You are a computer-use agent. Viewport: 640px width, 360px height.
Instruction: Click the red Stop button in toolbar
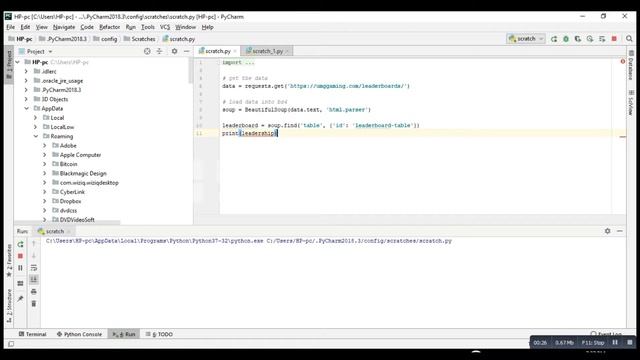(x=614, y=39)
